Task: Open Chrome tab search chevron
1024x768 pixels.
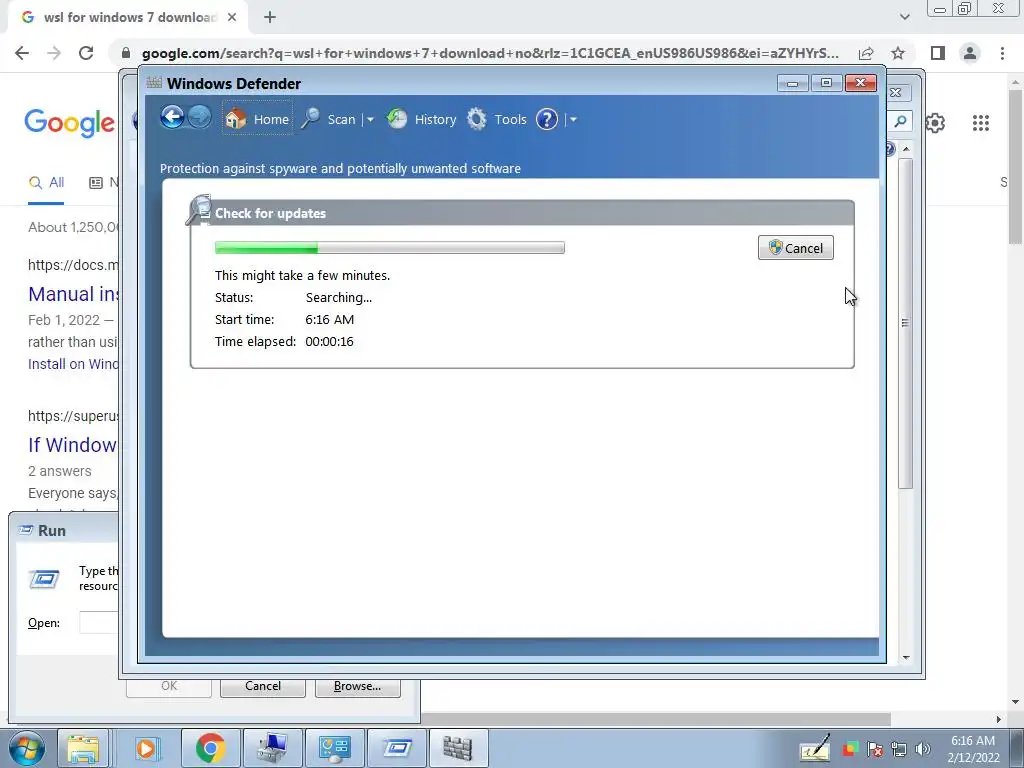Action: point(904,17)
